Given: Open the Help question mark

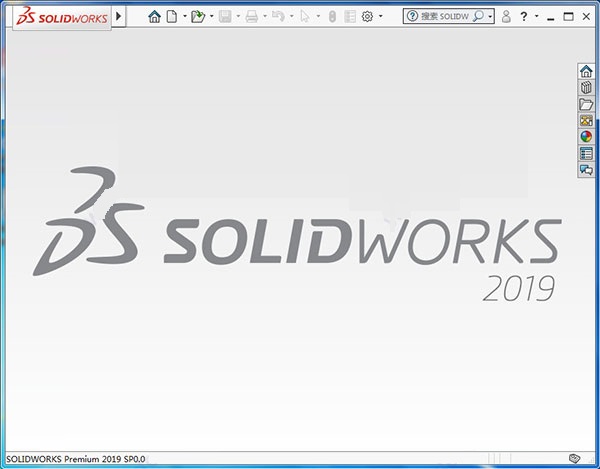Looking at the screenshot, I should click(x=524, y=16).
